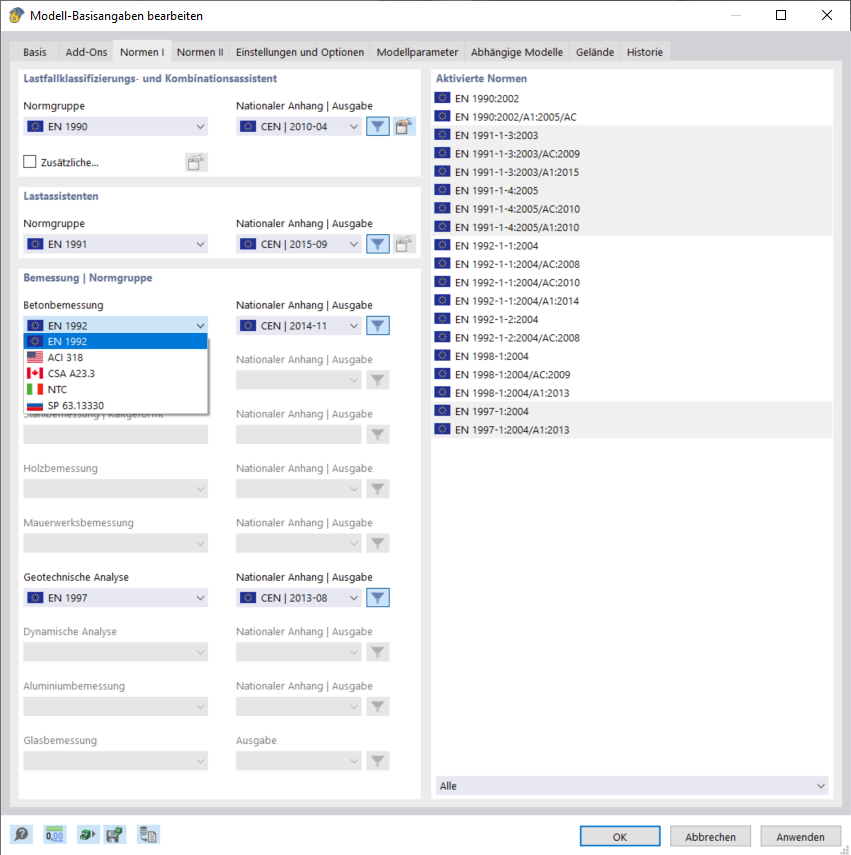Select EN 1997-1:2004/A1:2013 list entry
The image size is (851, 855).
click(x=632, y=430)
